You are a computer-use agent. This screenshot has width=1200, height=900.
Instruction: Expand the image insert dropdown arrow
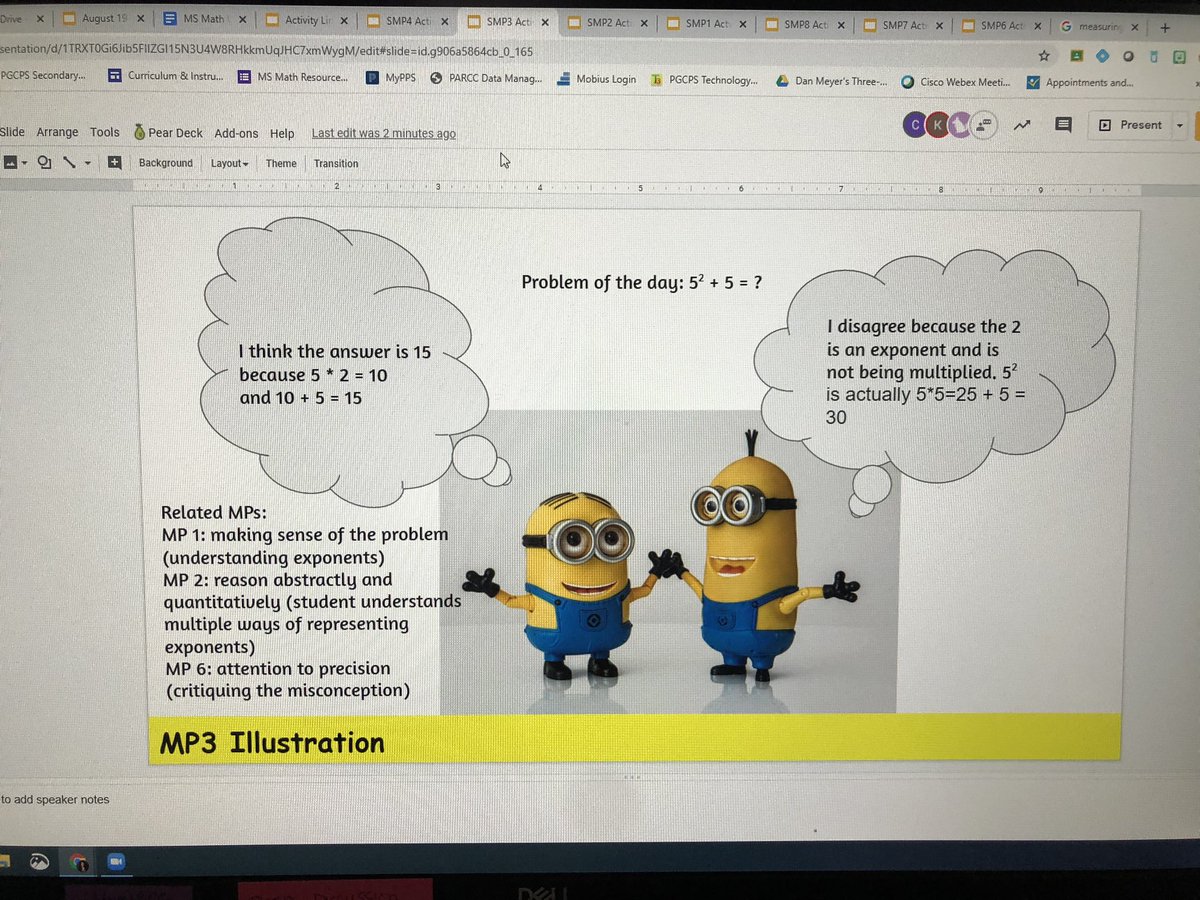coord(24,163)
